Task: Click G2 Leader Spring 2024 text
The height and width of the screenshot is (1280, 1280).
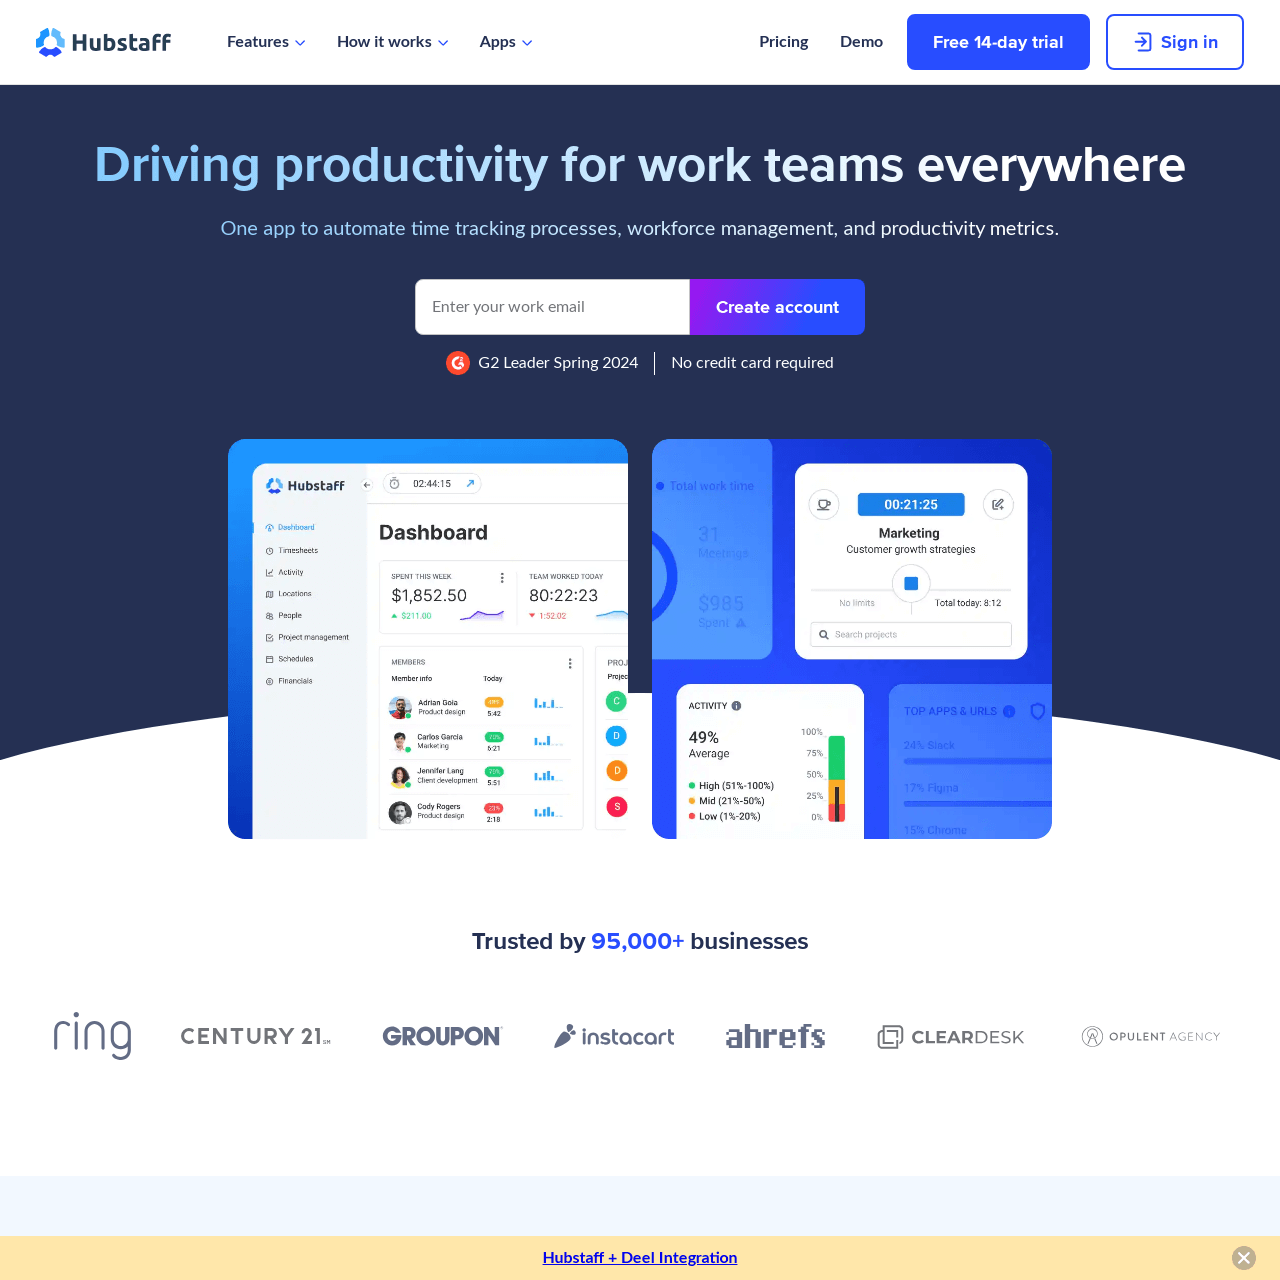Action: coord(558,363)
